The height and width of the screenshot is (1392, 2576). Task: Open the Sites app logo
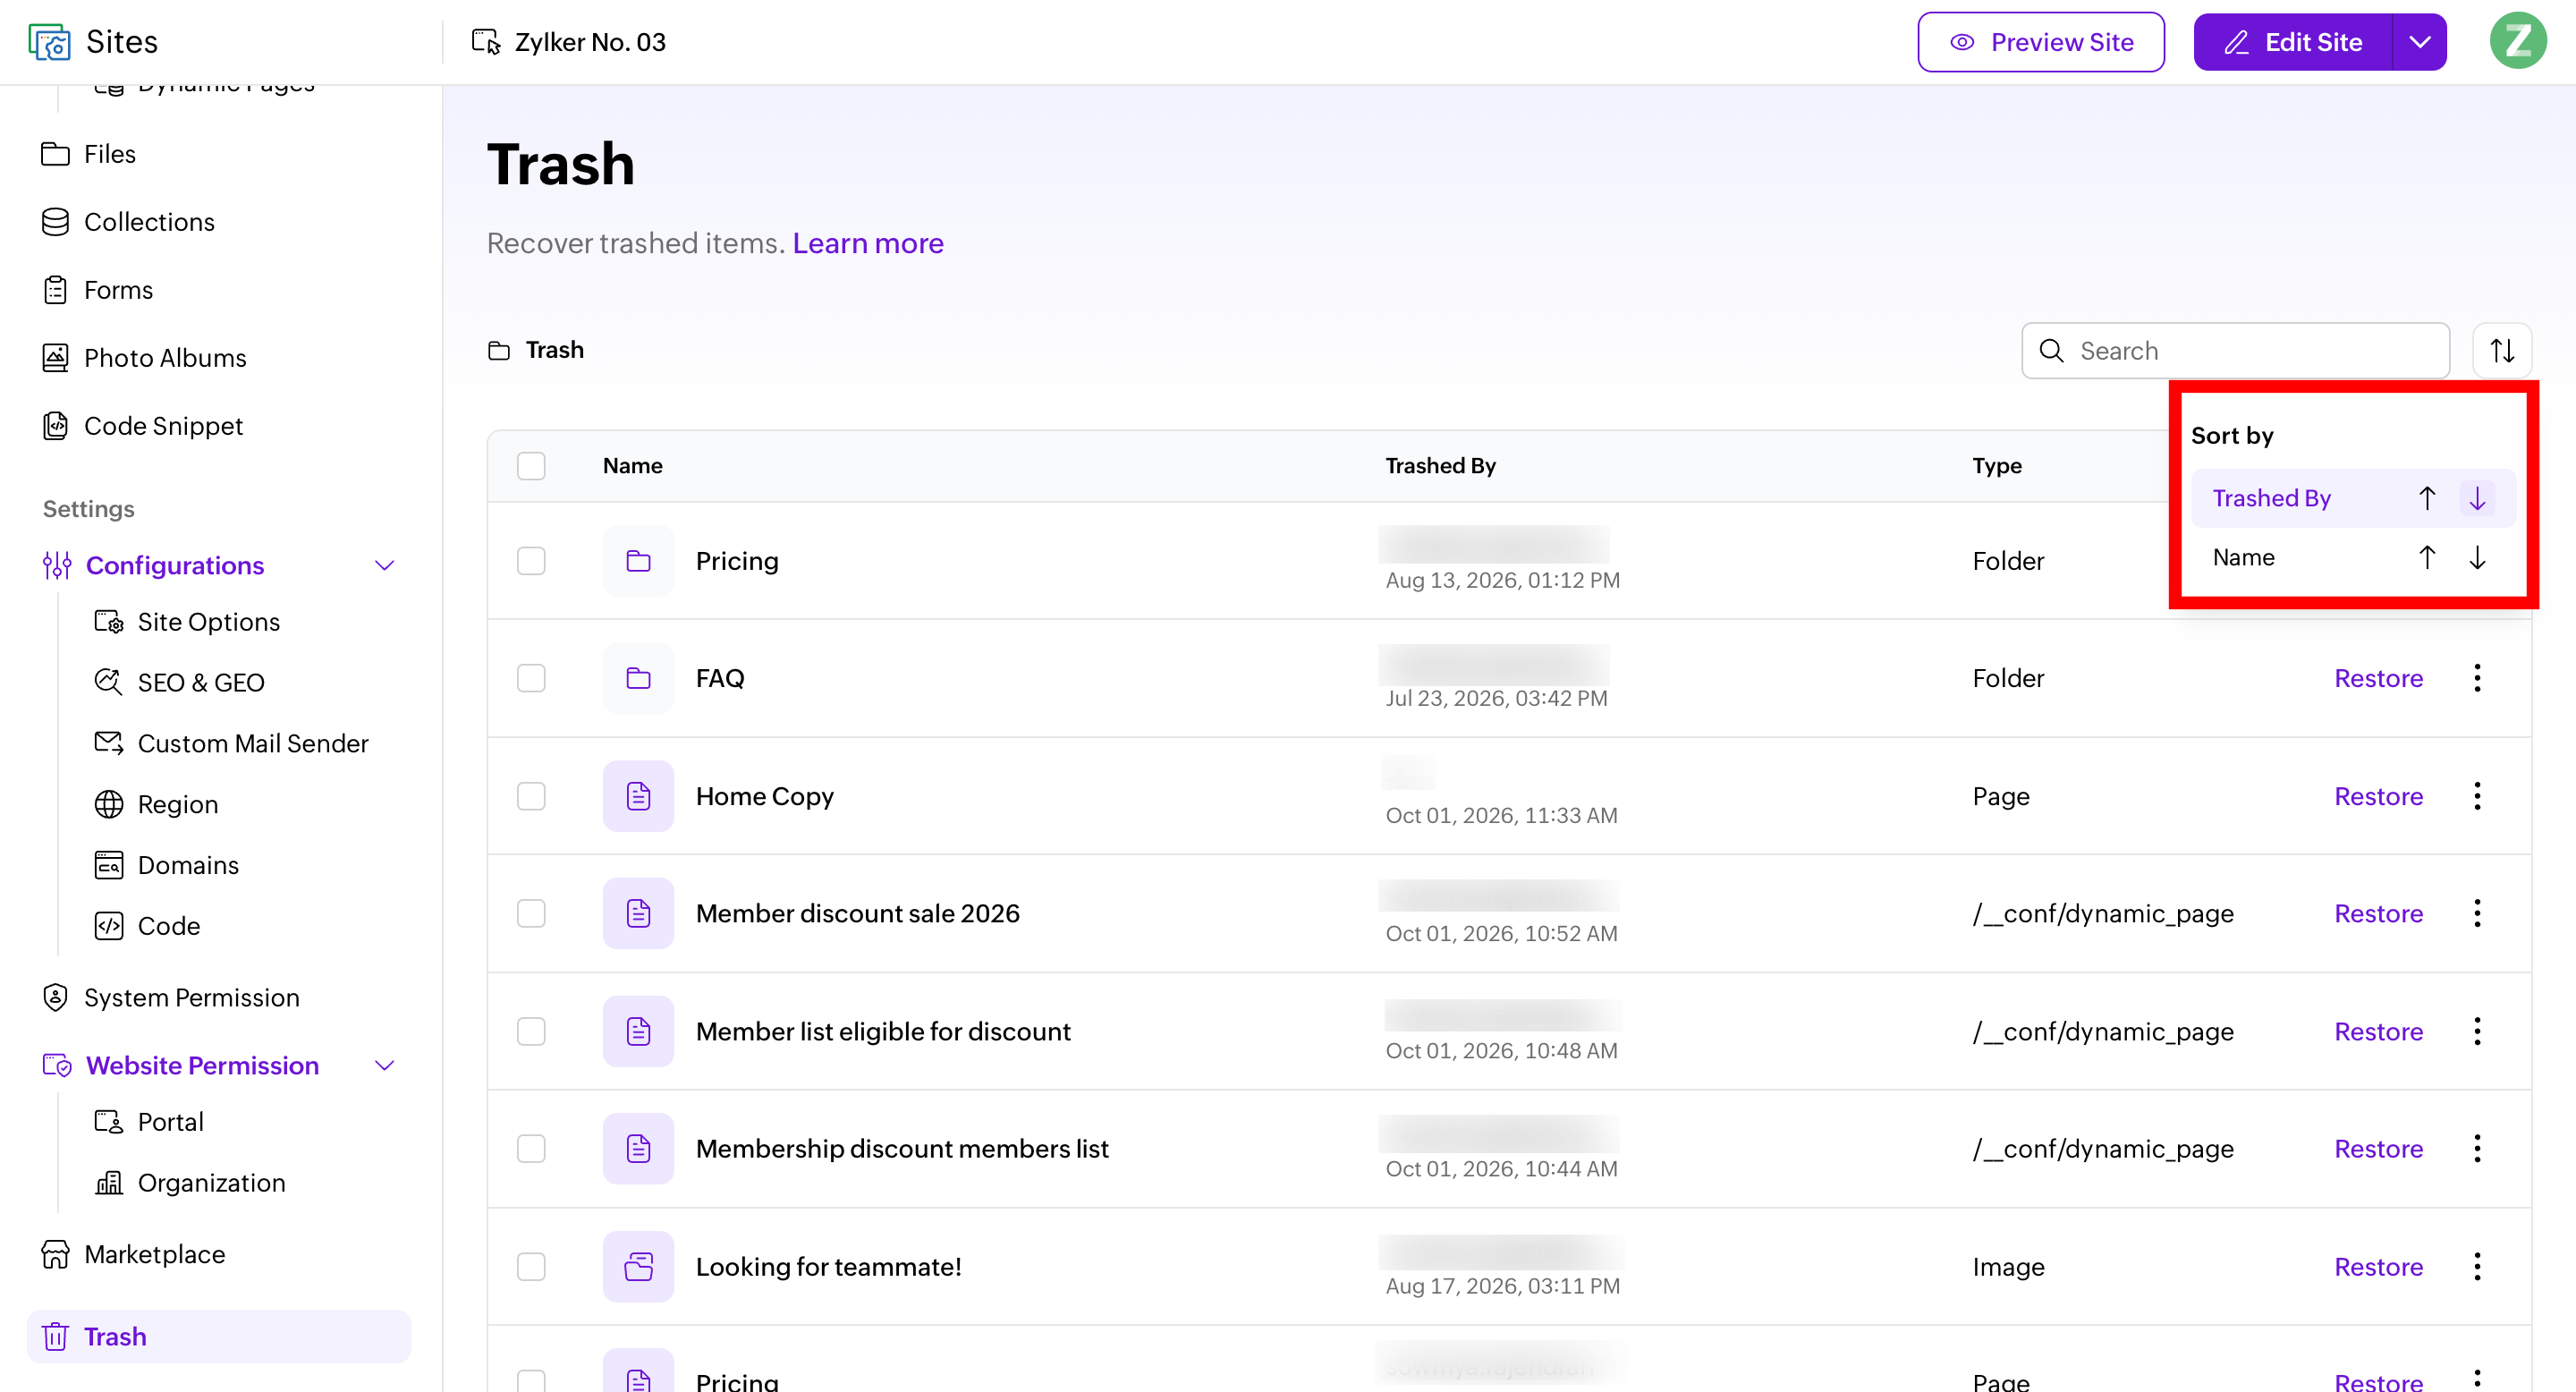tap(49, 42)
